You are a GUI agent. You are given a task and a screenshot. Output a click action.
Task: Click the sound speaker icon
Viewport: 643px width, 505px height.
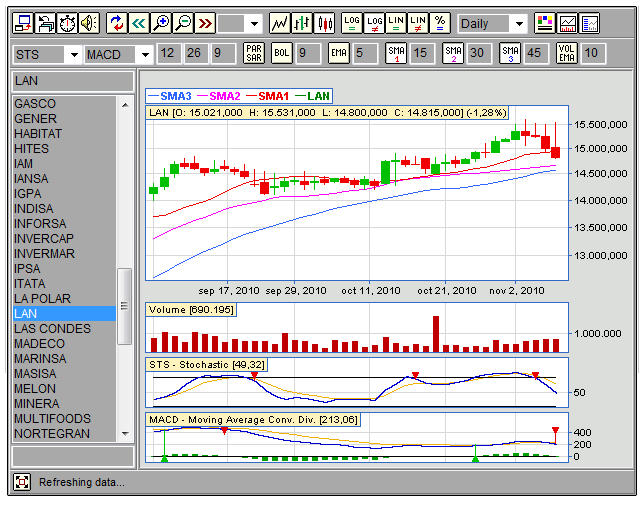(89, 23)
